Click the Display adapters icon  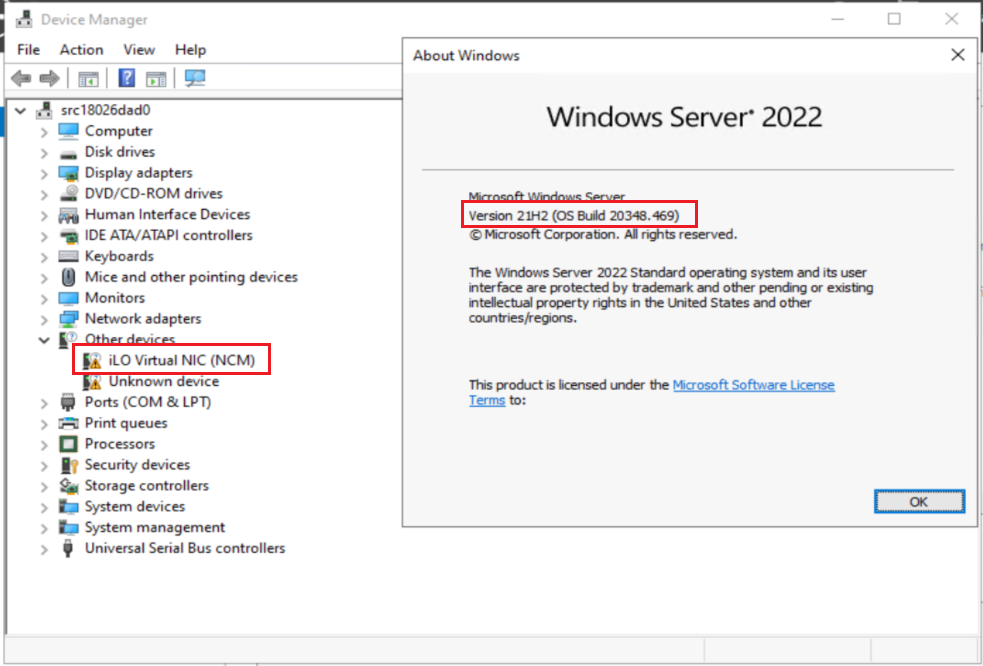point(68,173)
